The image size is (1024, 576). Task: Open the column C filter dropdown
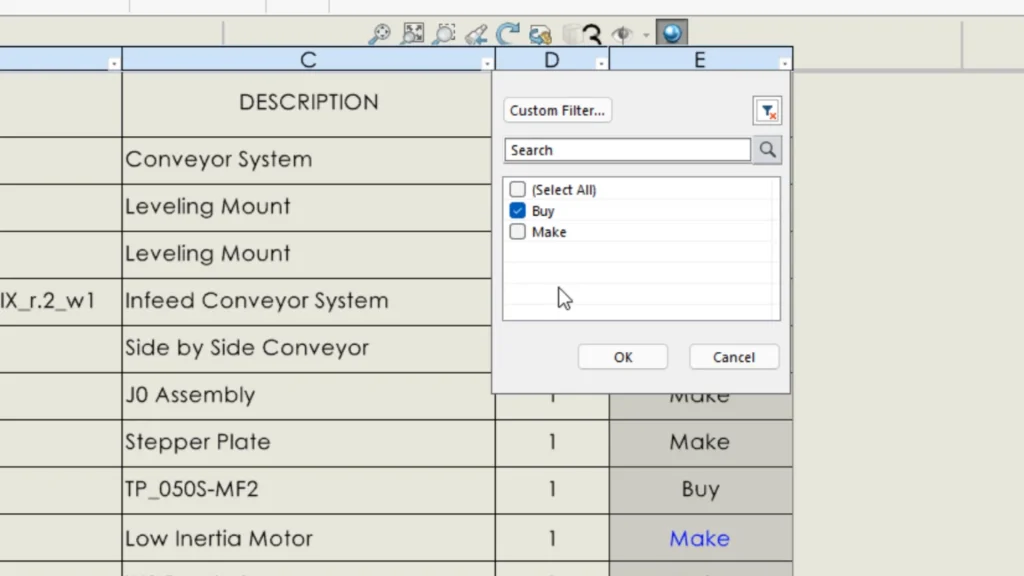pos(487,63)
